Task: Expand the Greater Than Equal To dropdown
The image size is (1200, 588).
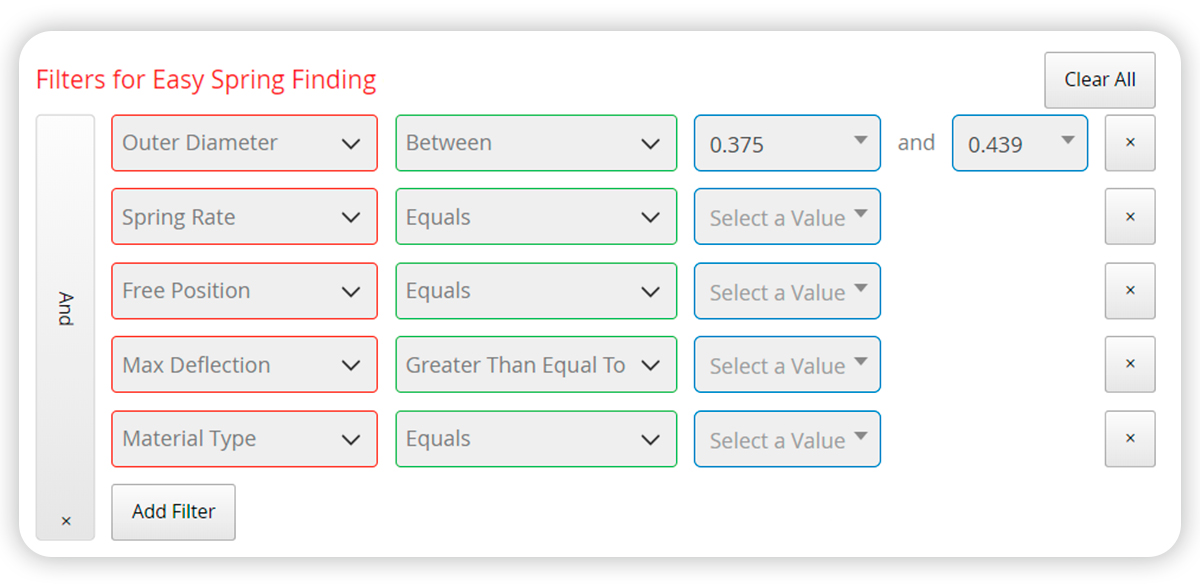Action: point(536,365)
